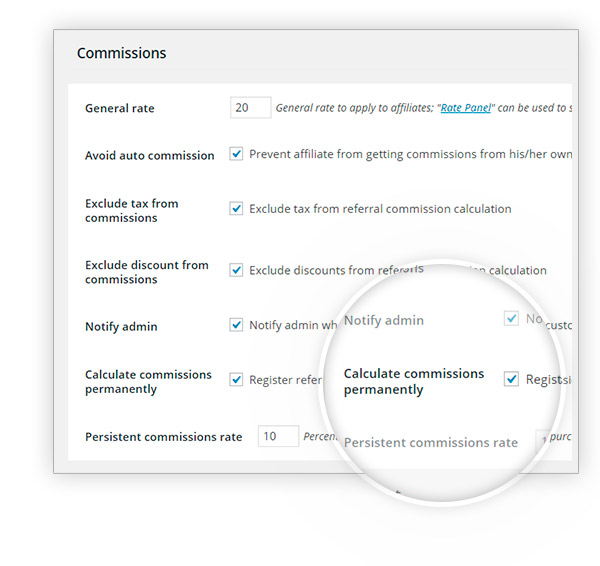
Task: Click the unmagnified Persistent commissions rate label
Action: [x=164, y=437]
